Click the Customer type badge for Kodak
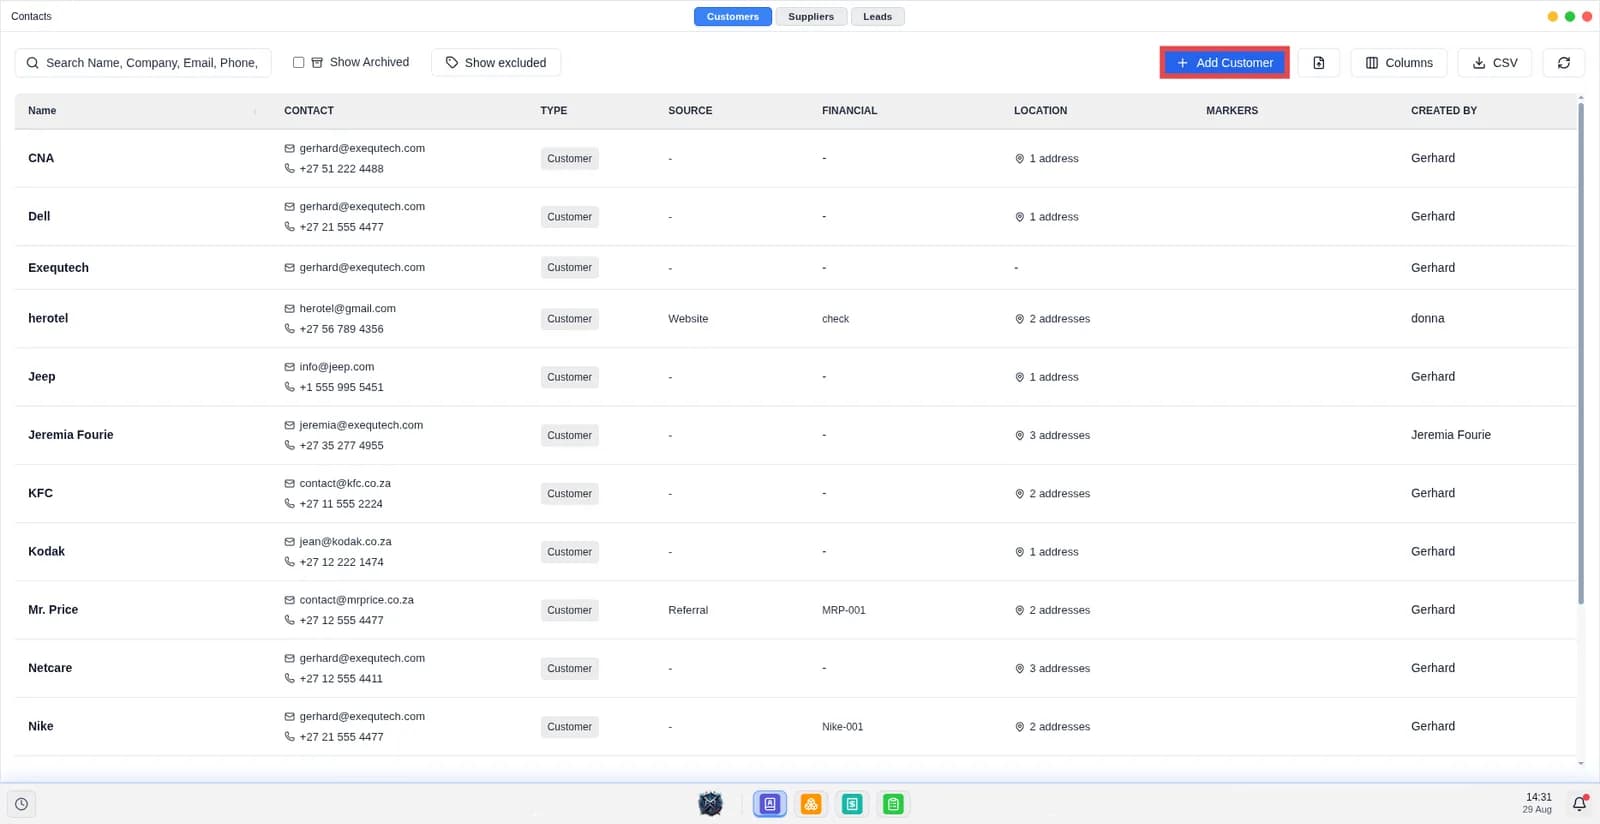1600x824 pixels. pos(569,552)
